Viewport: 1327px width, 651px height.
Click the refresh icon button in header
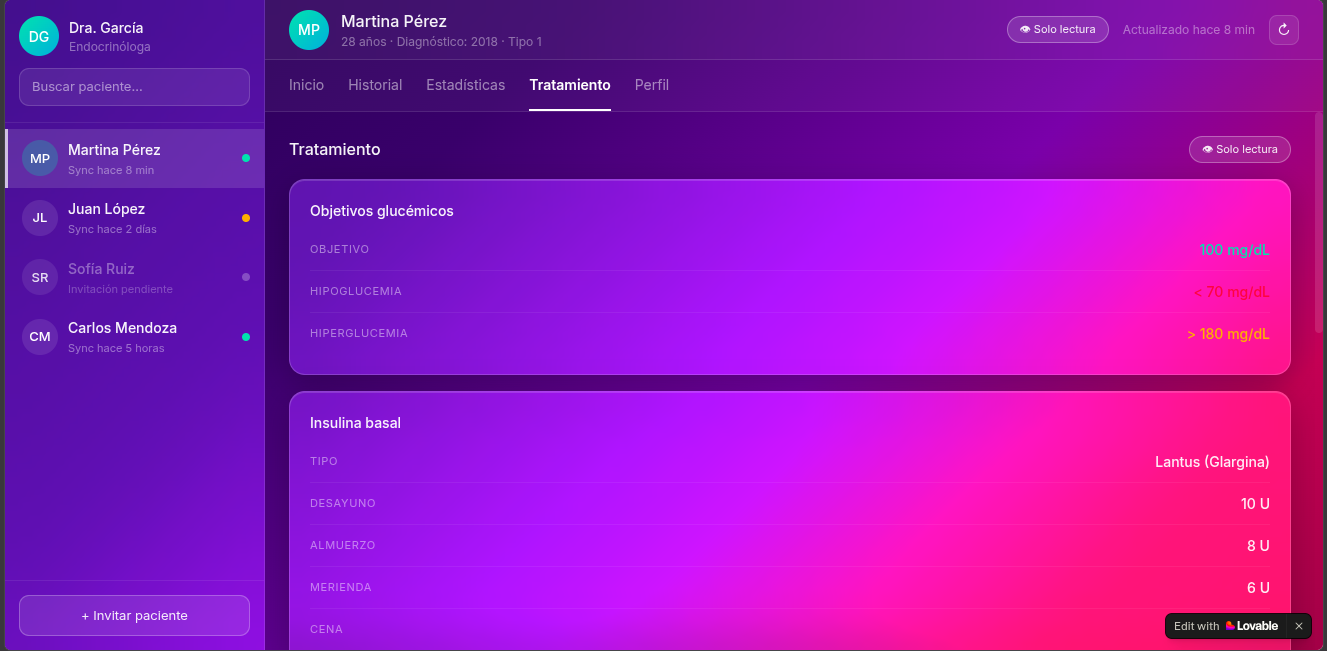[x=1284, y=30]
